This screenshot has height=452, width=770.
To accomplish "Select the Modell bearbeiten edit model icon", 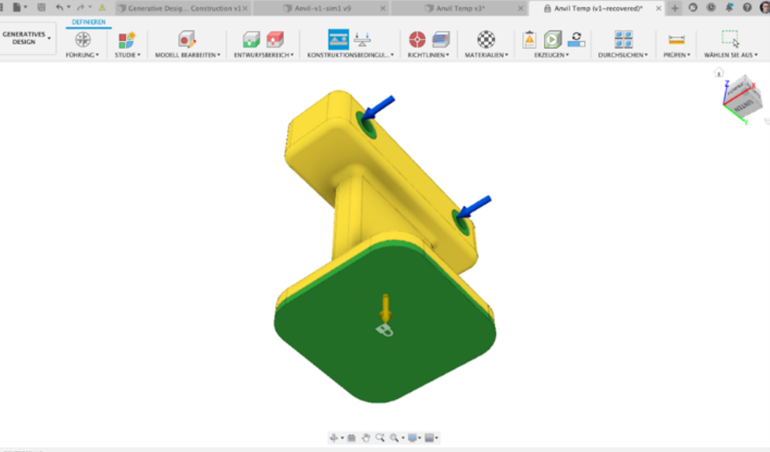I will click(x=187, y=39).
